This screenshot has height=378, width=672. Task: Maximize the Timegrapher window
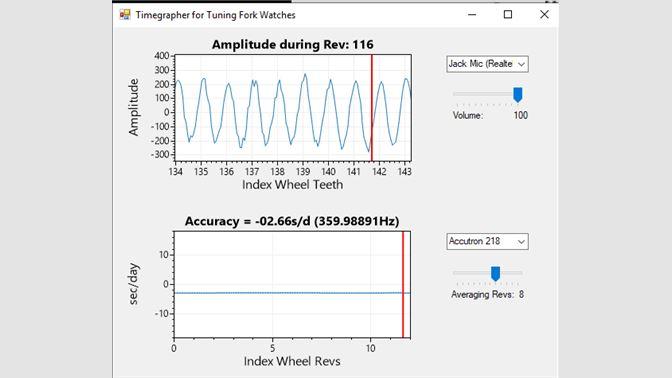(508, 15)
